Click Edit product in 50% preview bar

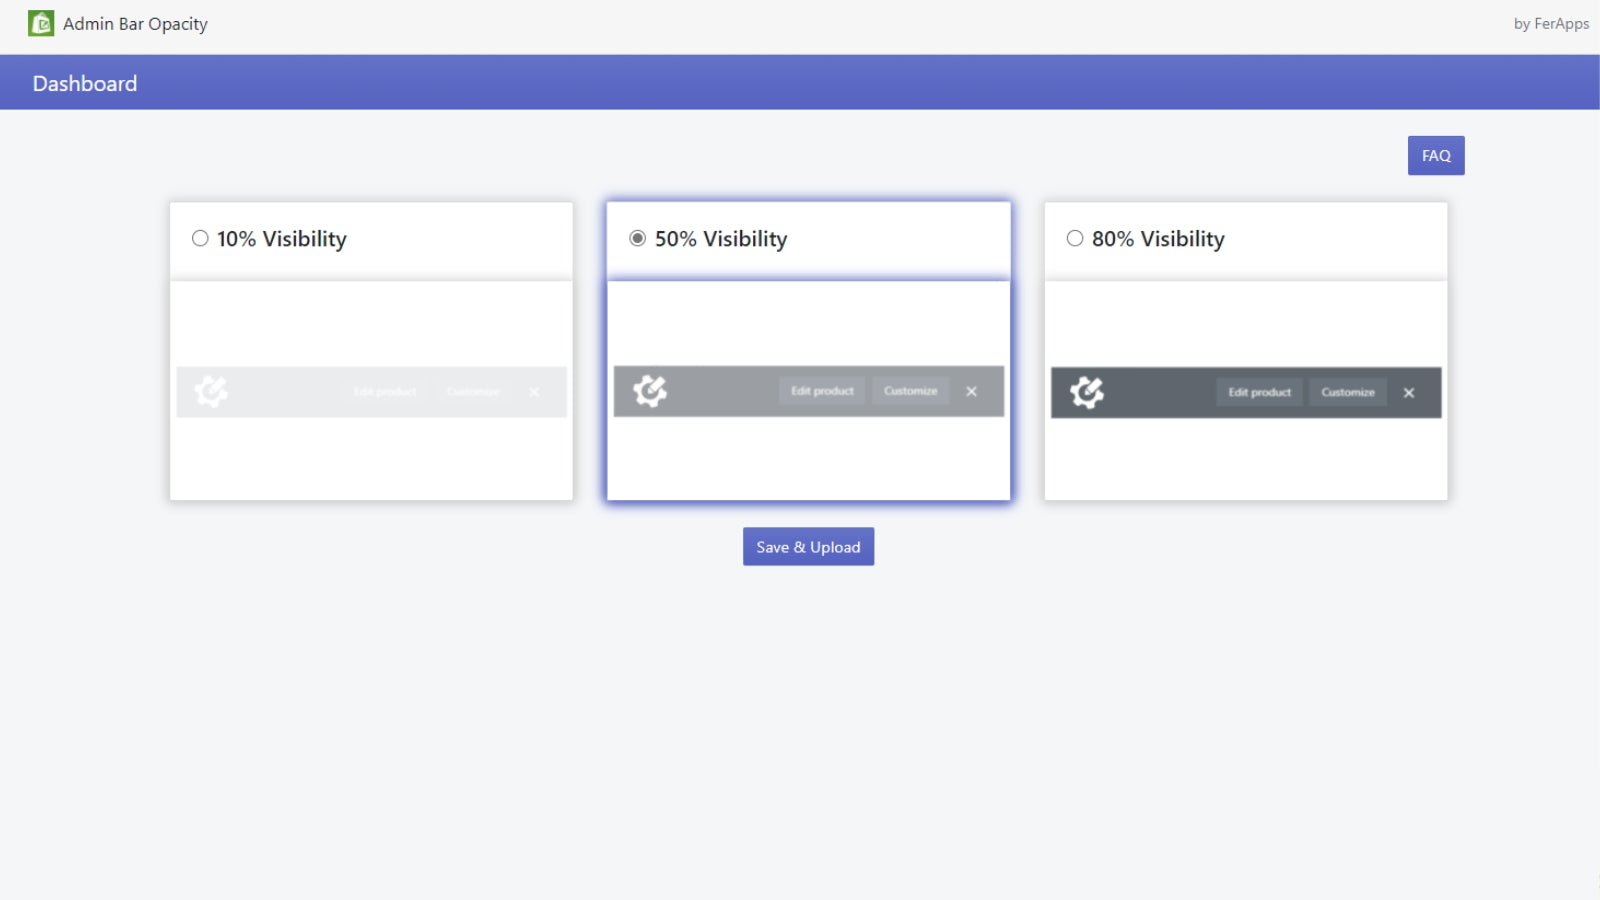pos(822,391)
